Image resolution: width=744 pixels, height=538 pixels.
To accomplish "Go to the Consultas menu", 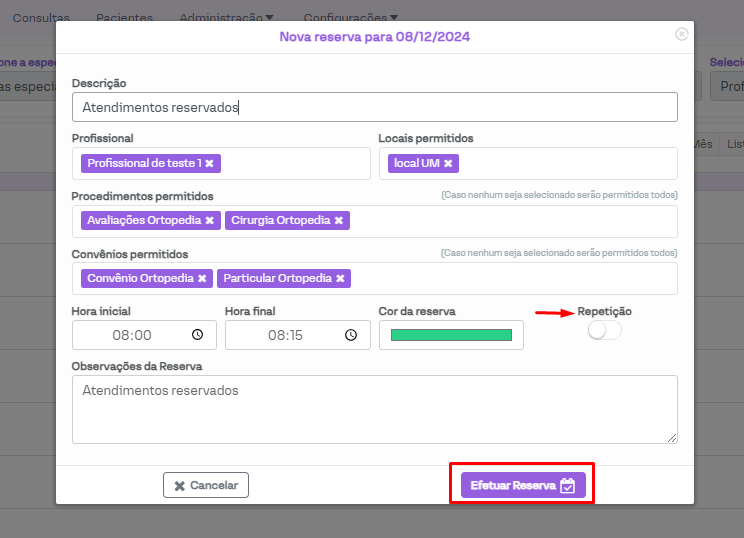I will tap(41, 18).
